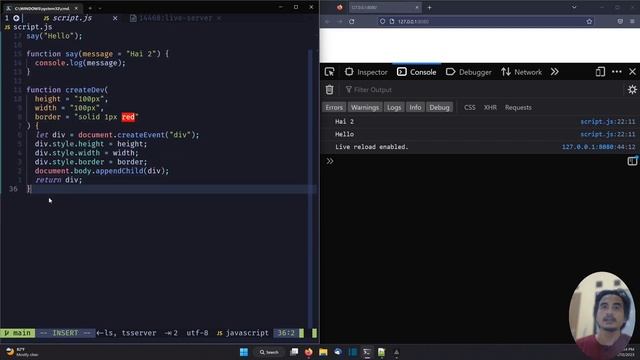Reload the browser page
The height and width of the screenshot is (360, 640).
352,21
